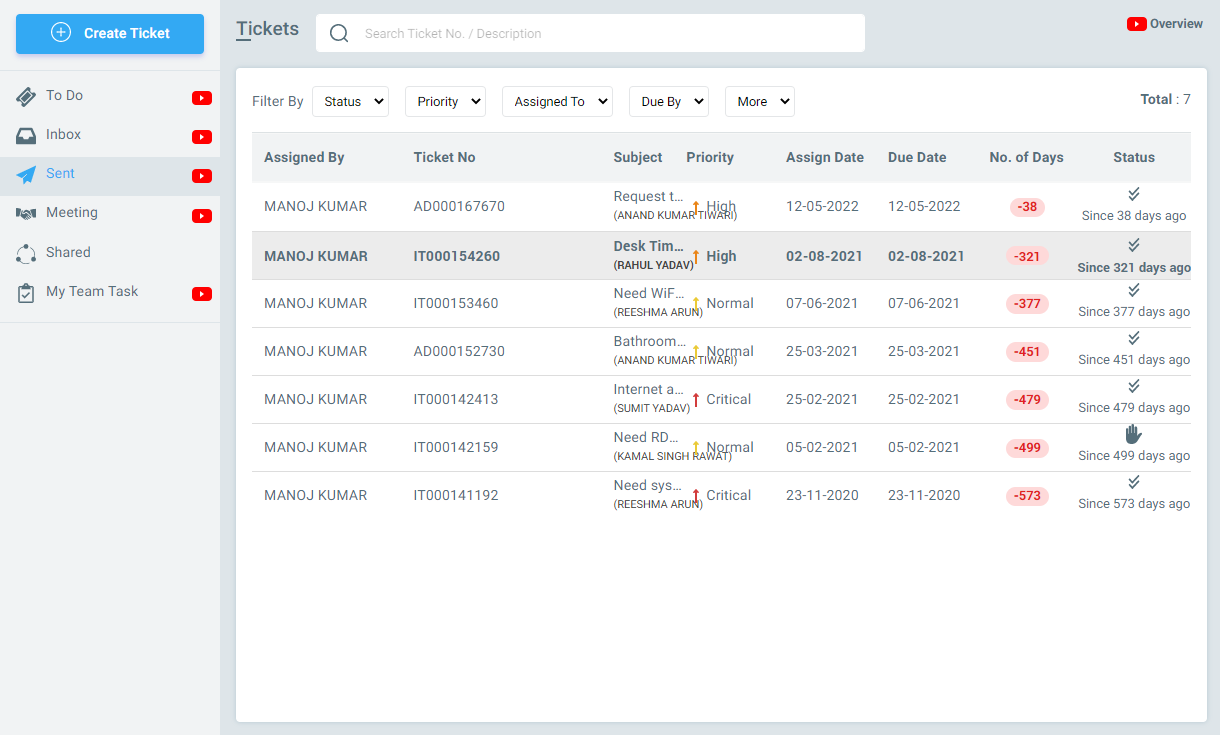The image size is (1220, 735).
Task: Select the Tickets tab header
Action: 267,28
